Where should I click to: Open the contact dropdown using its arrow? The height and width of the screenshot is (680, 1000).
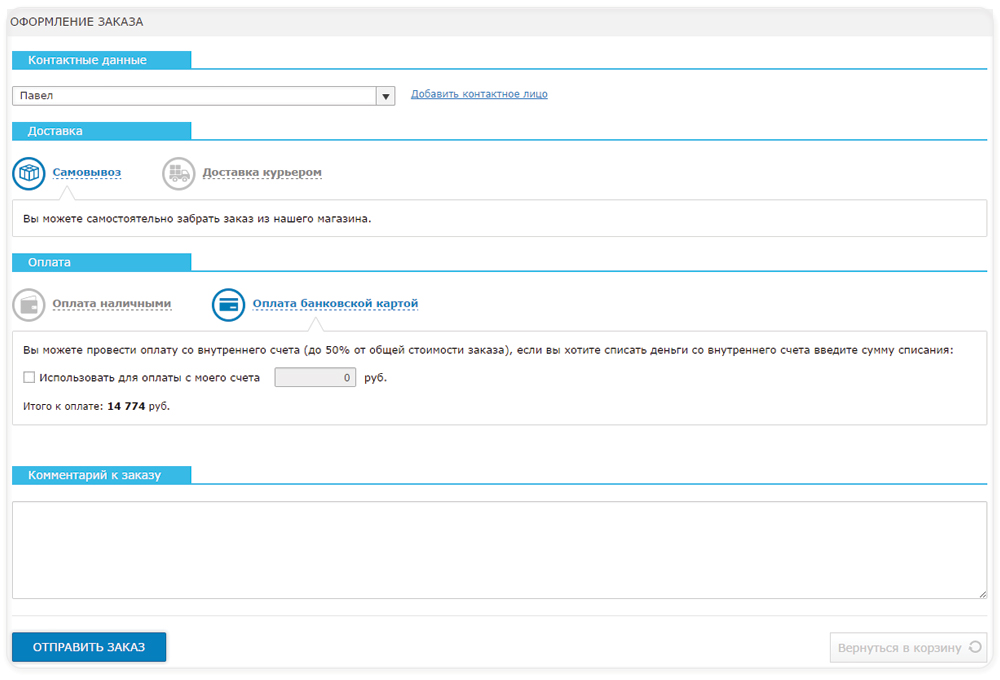click(385, 96)
